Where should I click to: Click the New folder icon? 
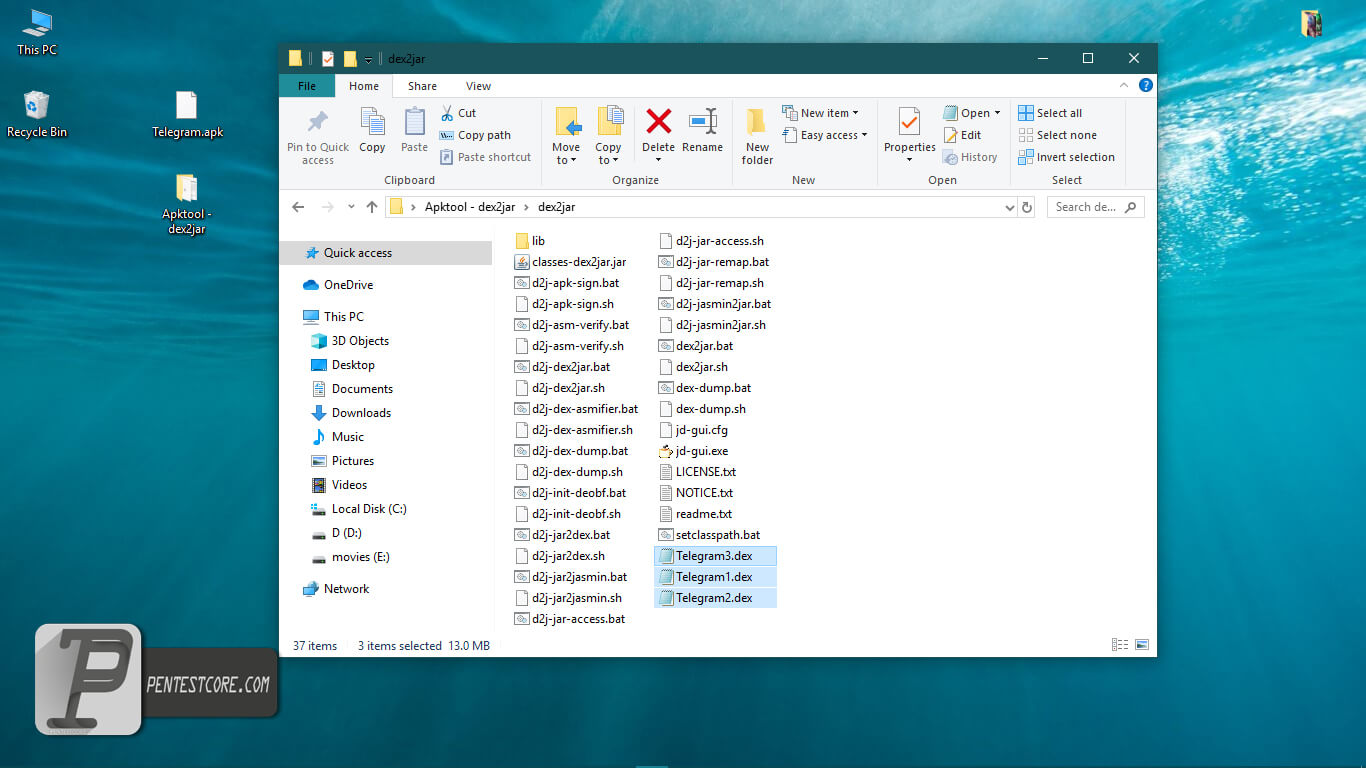757,122
